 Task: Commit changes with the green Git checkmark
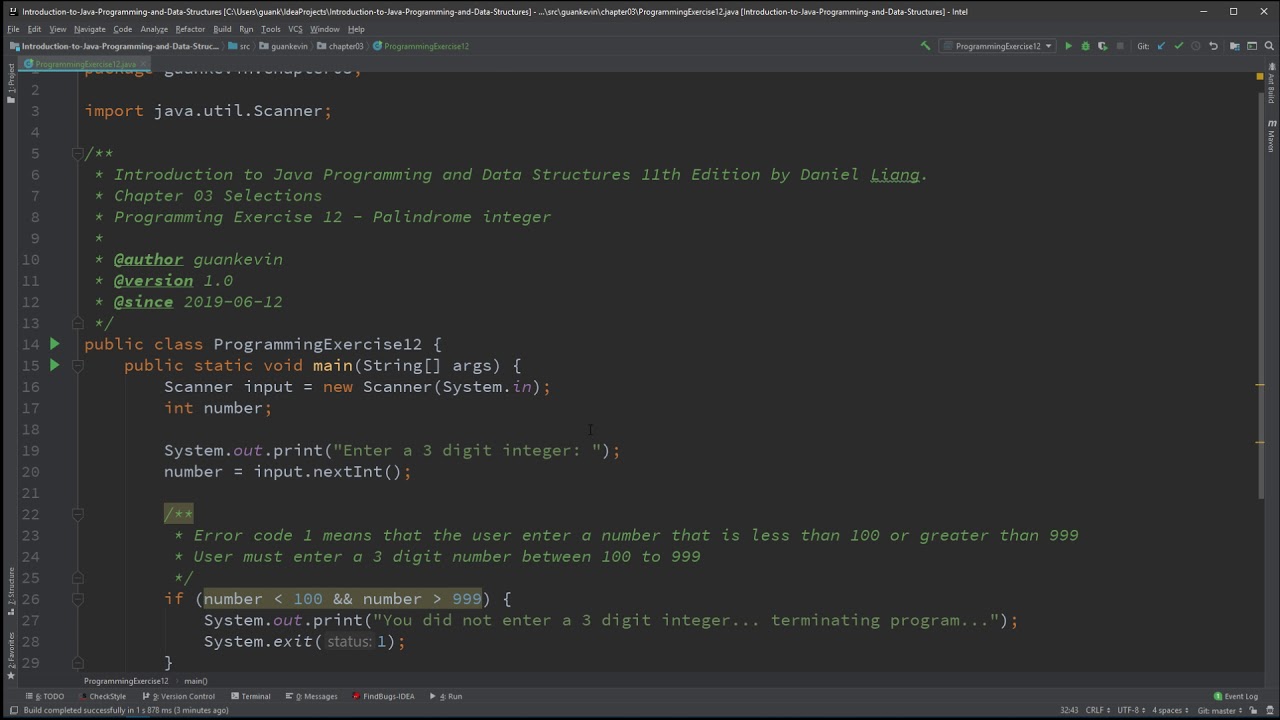click(x=1178, y=46)
